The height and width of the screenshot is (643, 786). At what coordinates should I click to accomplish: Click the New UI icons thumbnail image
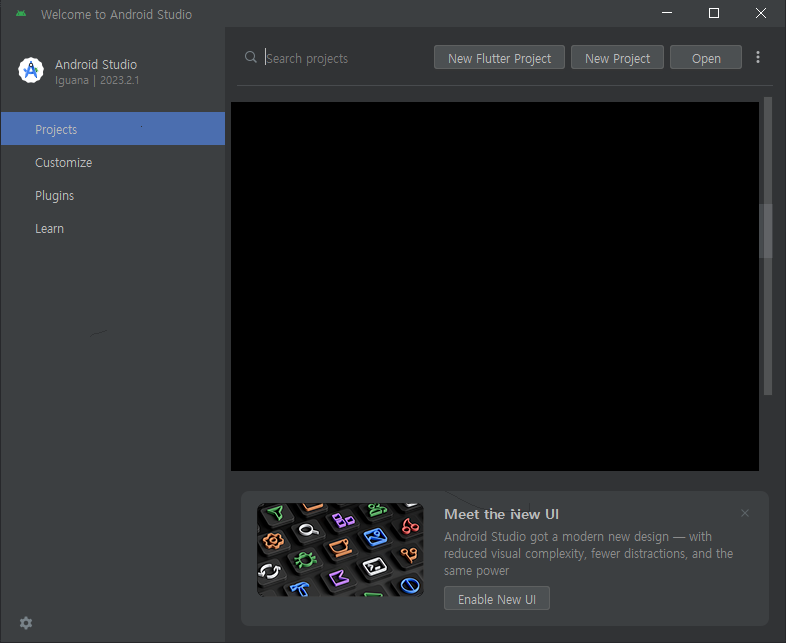pyautogui.click(x=340, y=549)
